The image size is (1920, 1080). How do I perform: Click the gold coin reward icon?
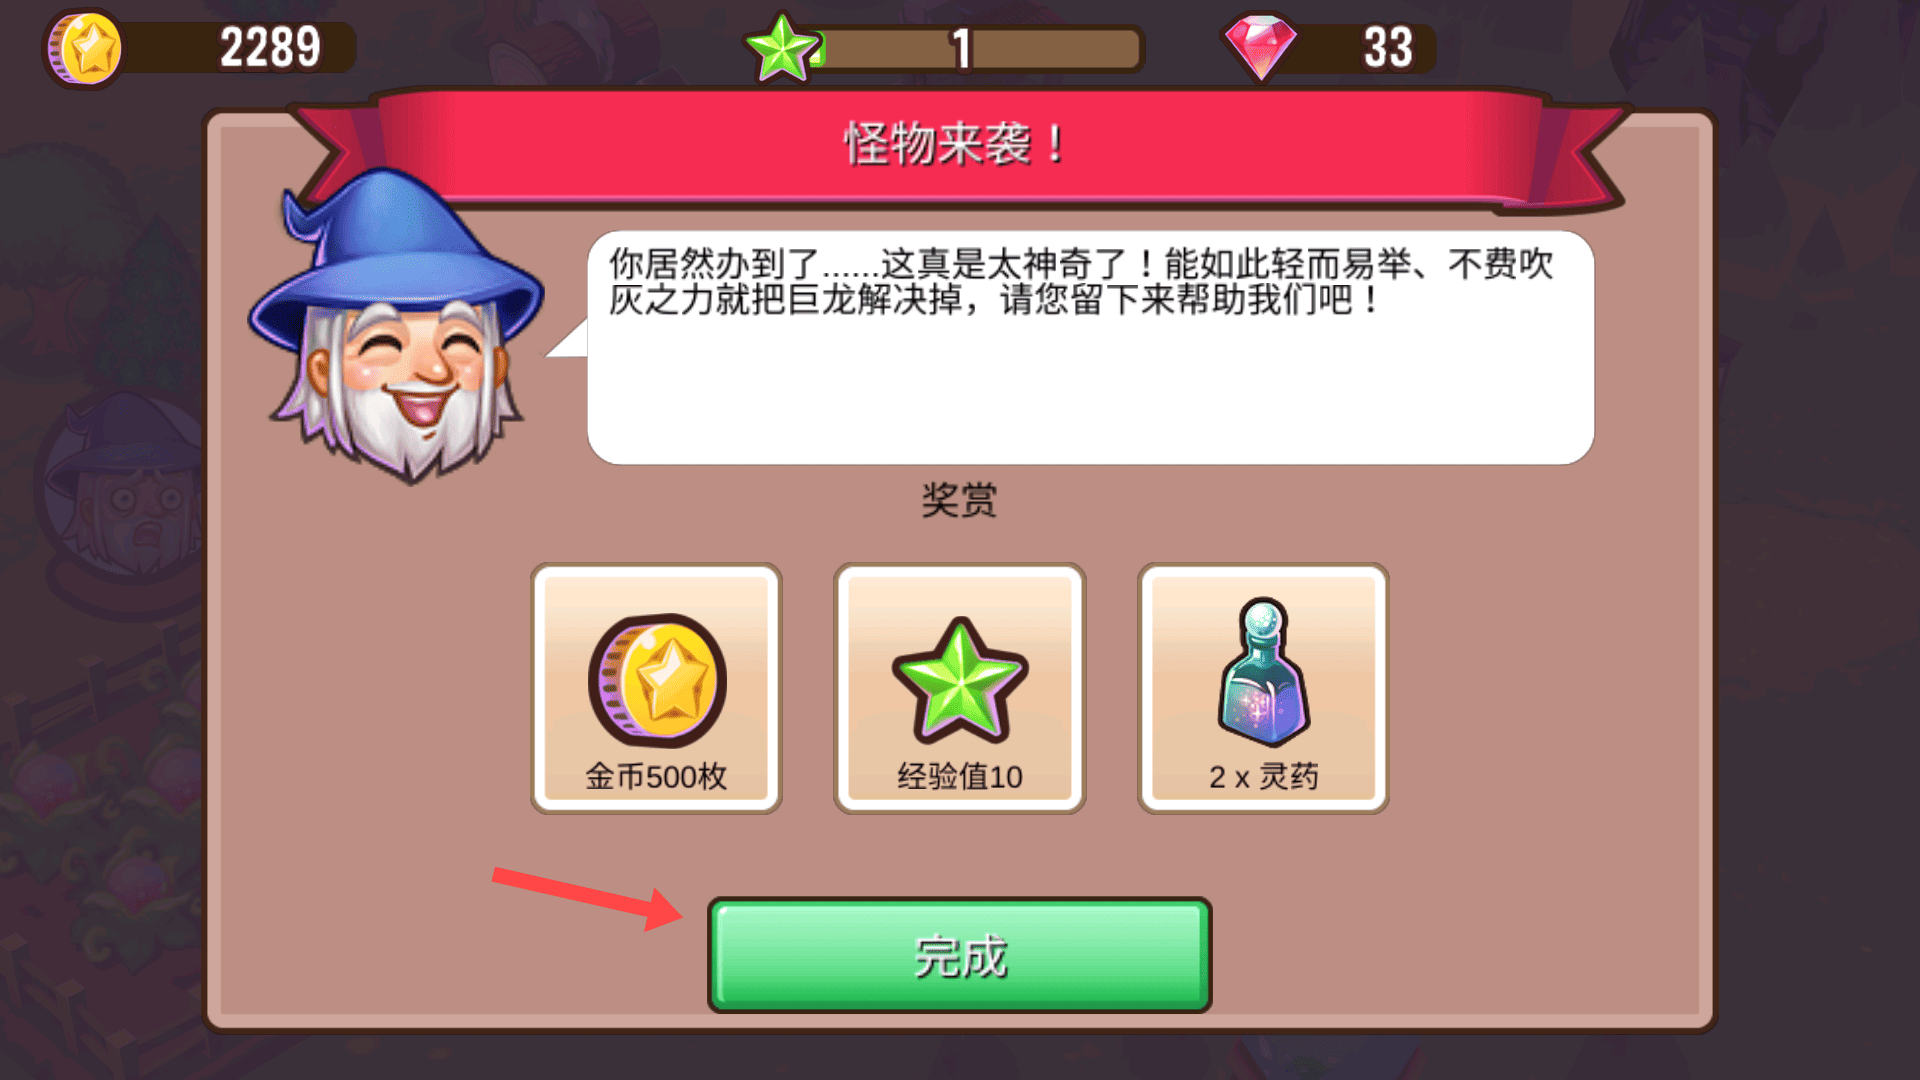pyautogui.click(x=657, y=680)
